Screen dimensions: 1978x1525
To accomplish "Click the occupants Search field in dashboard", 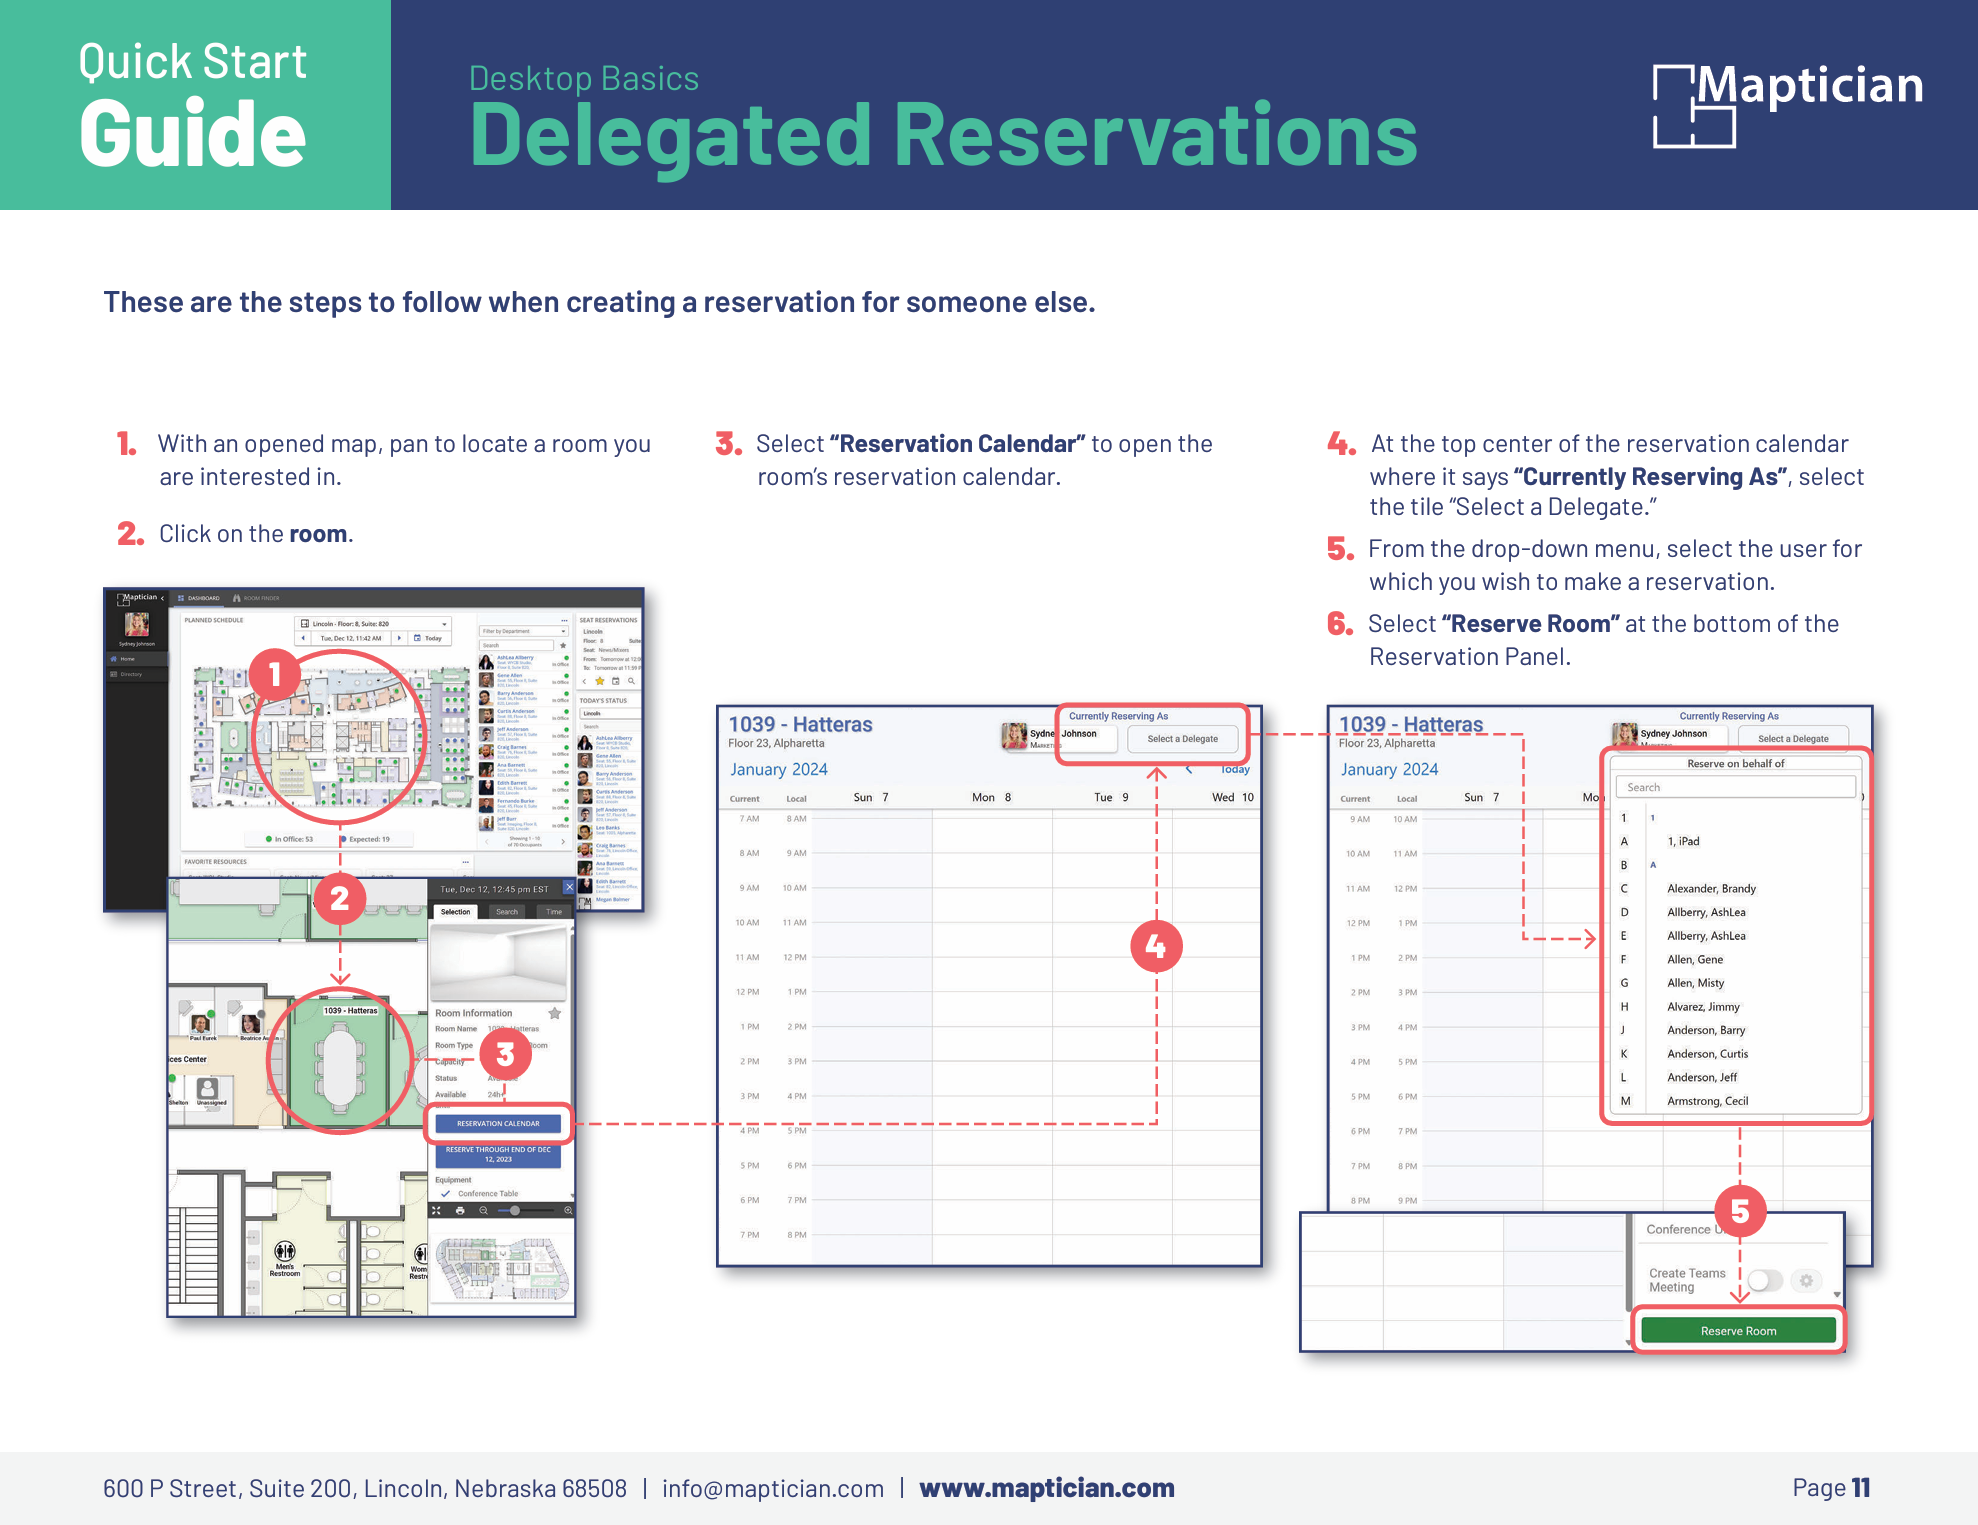I will pyautogui.click(x=517, y=645).
